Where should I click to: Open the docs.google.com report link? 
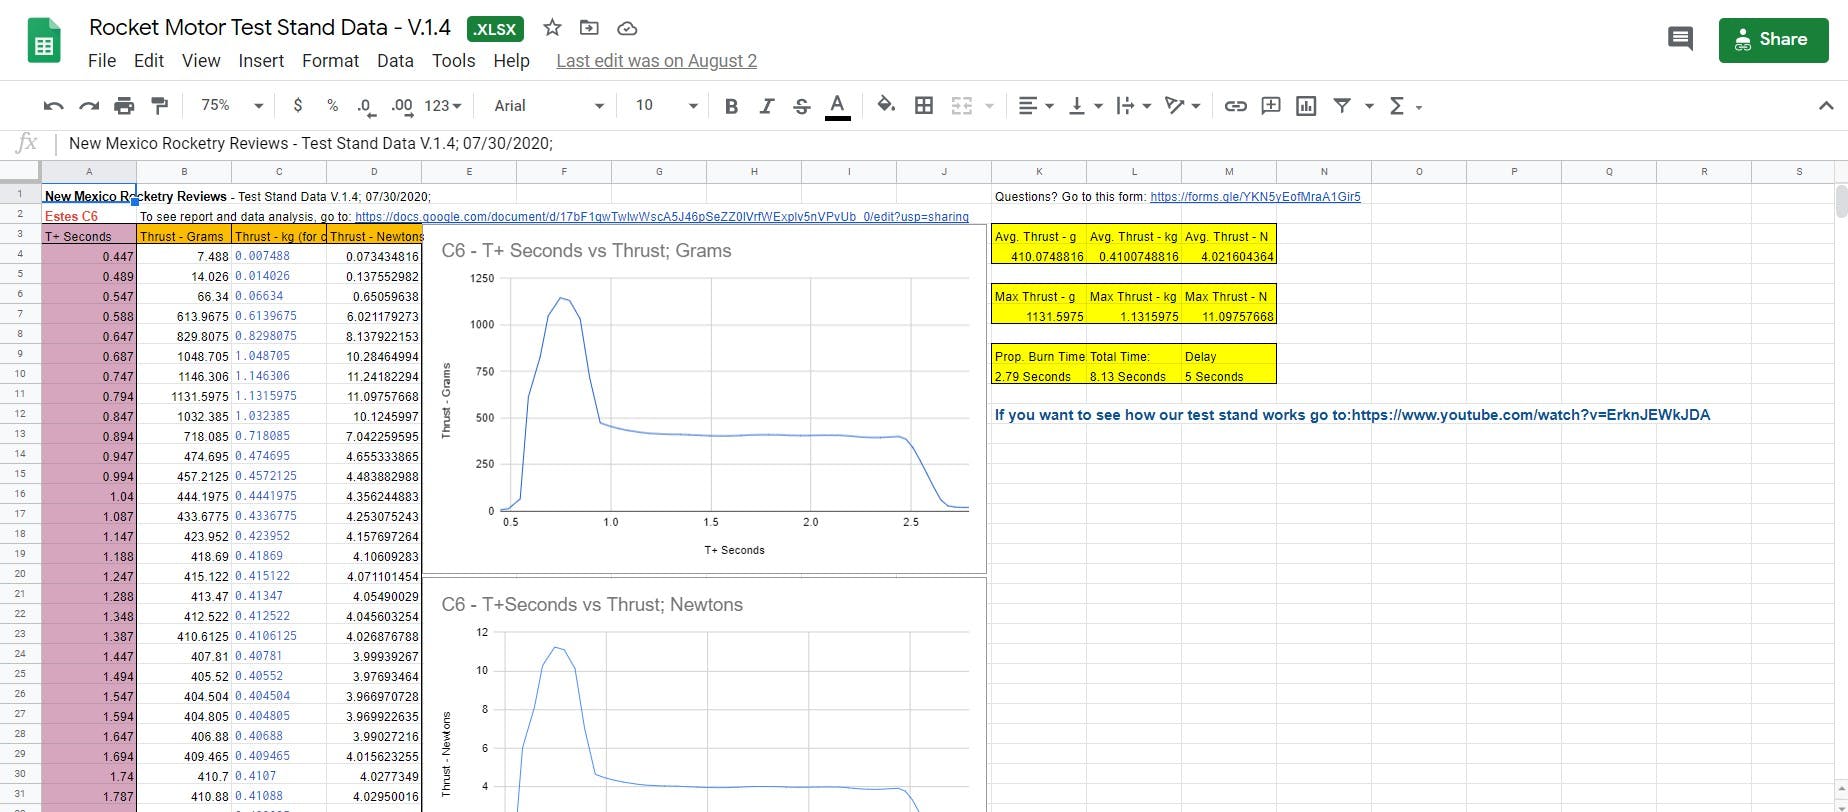661,217
